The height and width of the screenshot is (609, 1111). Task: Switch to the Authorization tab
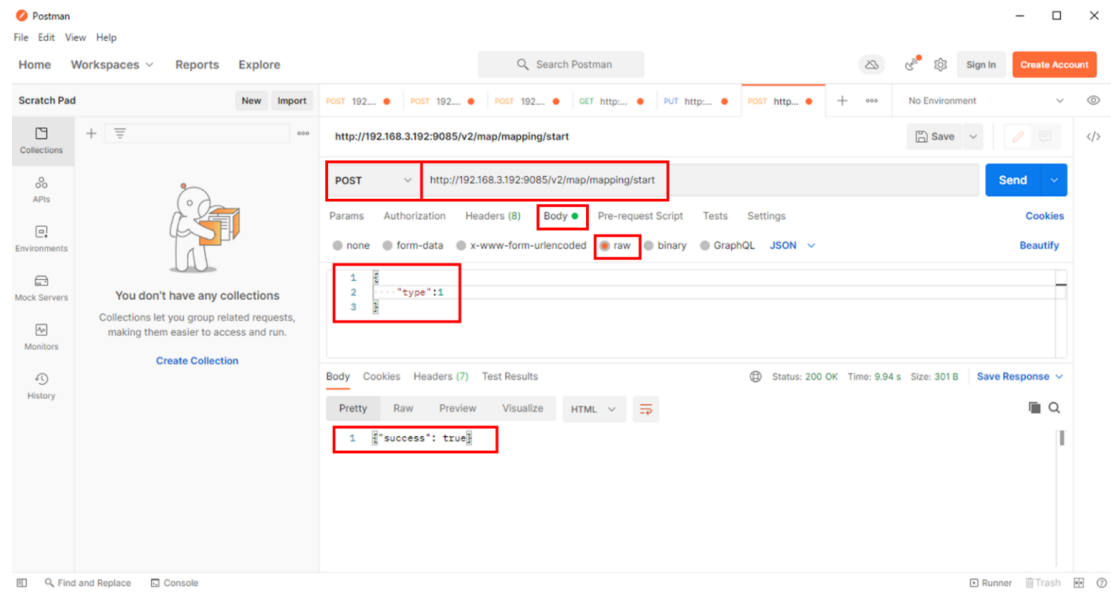click(x=414, y=216)
